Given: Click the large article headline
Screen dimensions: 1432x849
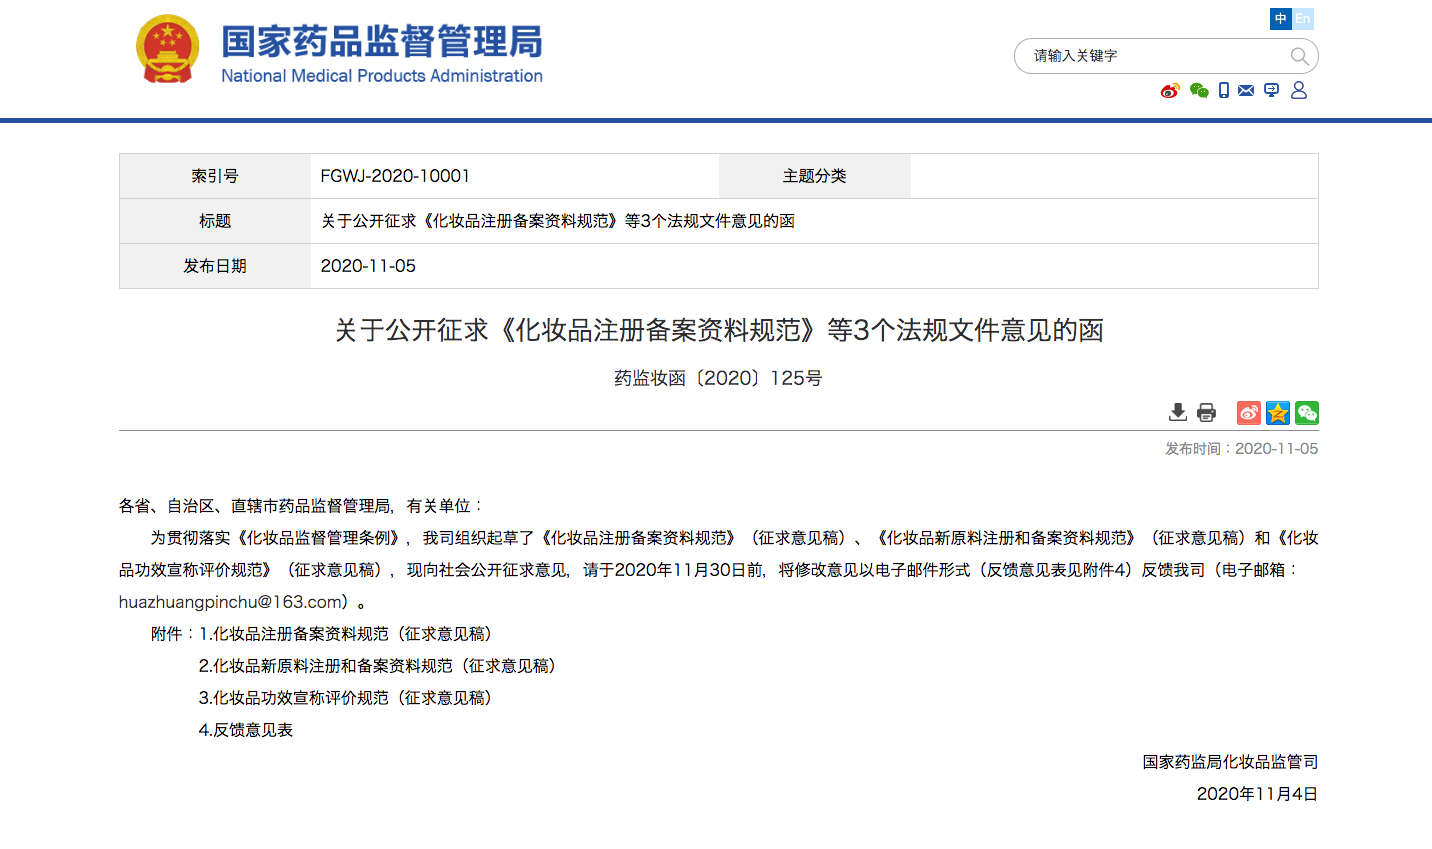Looking at the screenshot, I should [x=719, y=330].
